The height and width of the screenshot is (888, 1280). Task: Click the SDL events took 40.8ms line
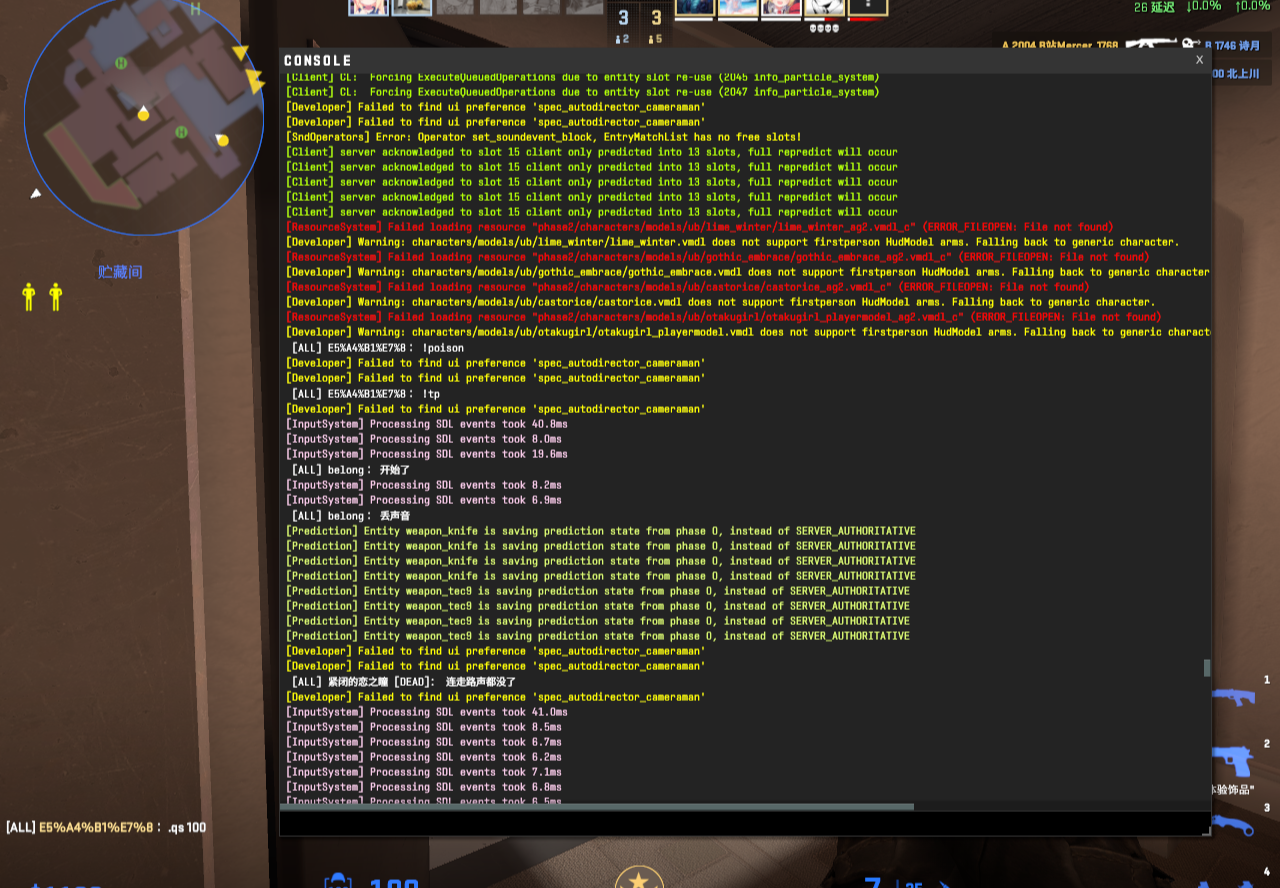click(427, 424)
